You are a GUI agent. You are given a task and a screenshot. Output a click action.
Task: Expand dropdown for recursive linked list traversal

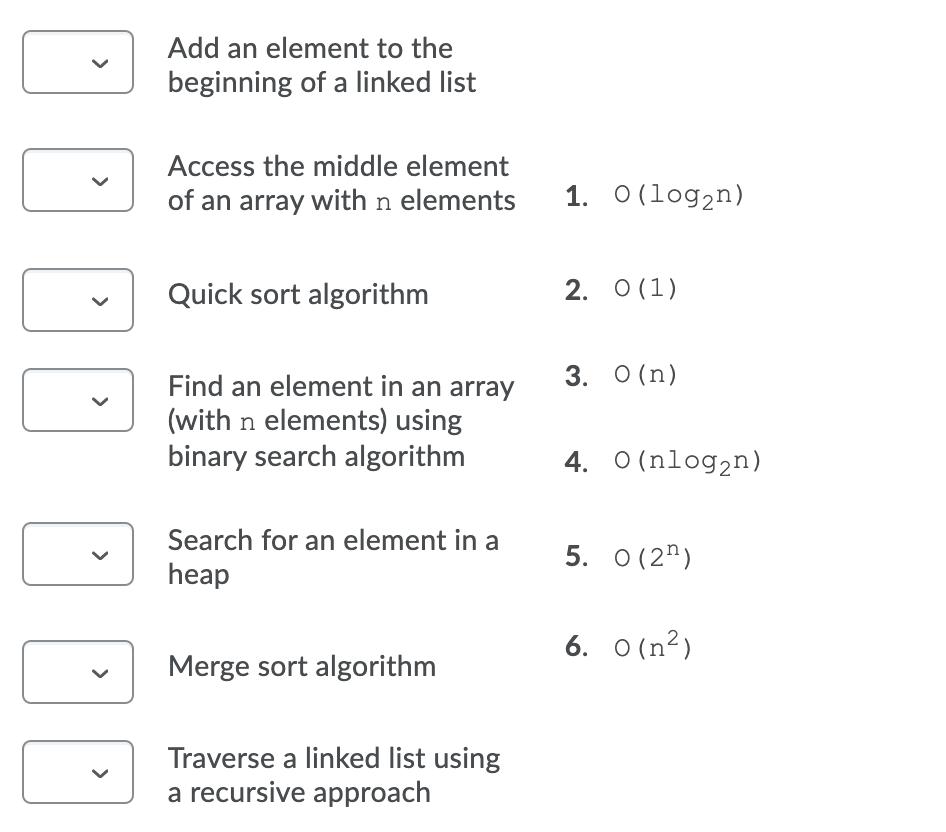(78, 772)
